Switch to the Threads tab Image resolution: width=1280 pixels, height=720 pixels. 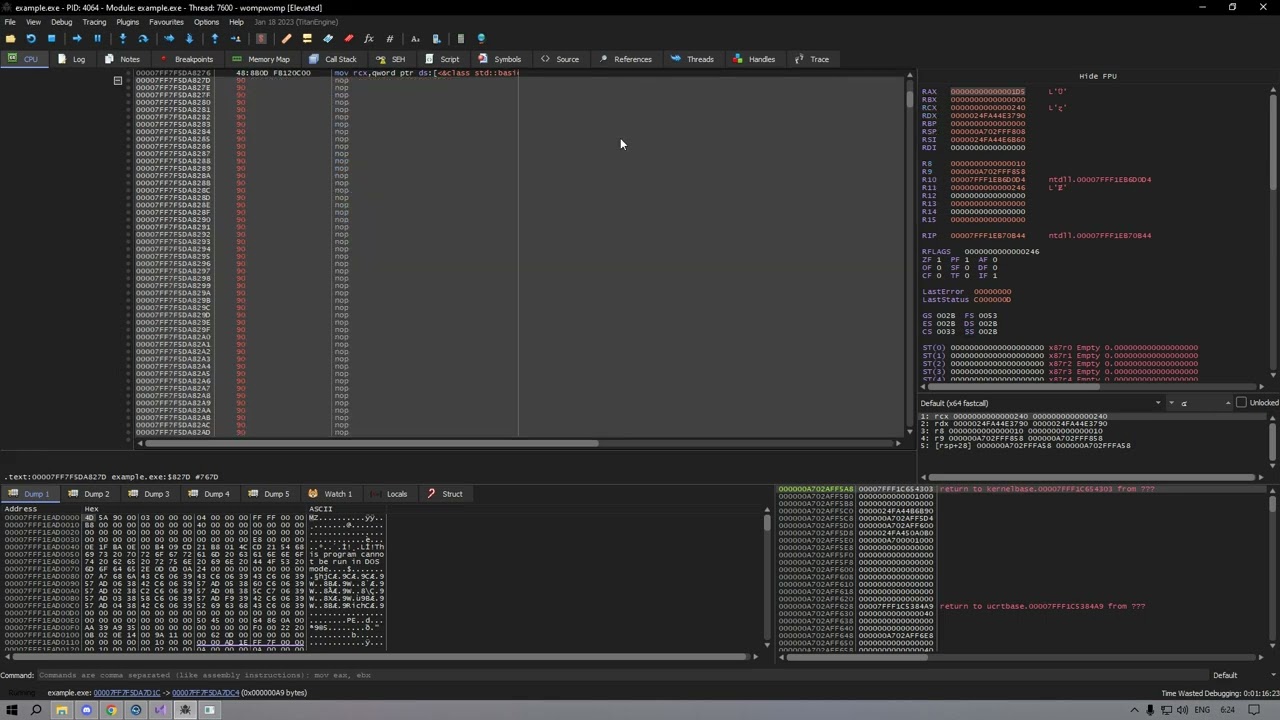[693, 59]
